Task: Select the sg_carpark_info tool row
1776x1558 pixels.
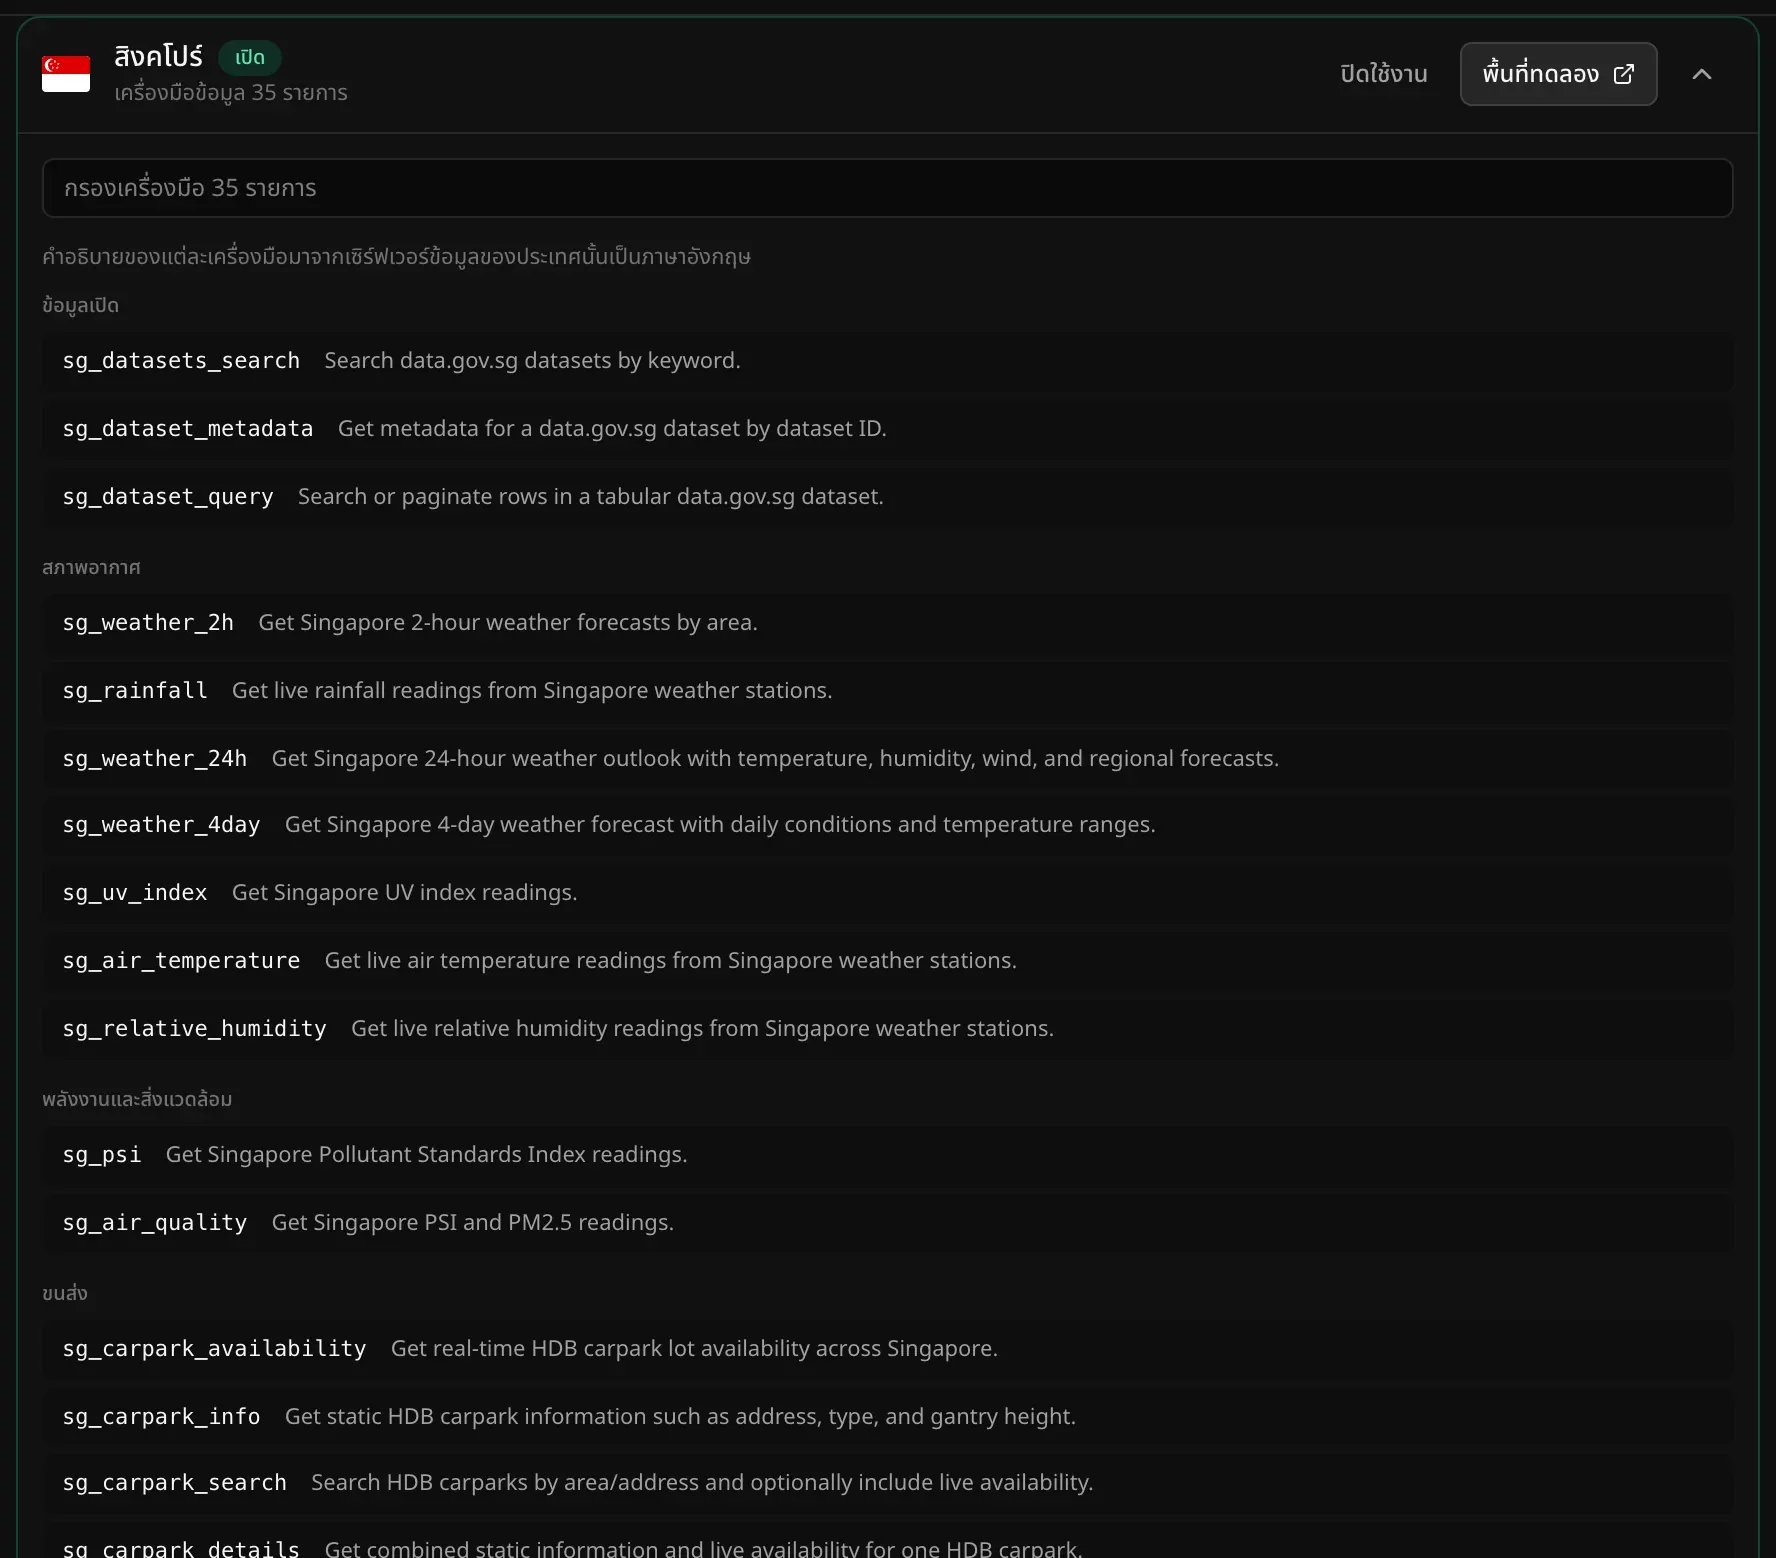Action: pyautogui.click(x=887, y=1417)
